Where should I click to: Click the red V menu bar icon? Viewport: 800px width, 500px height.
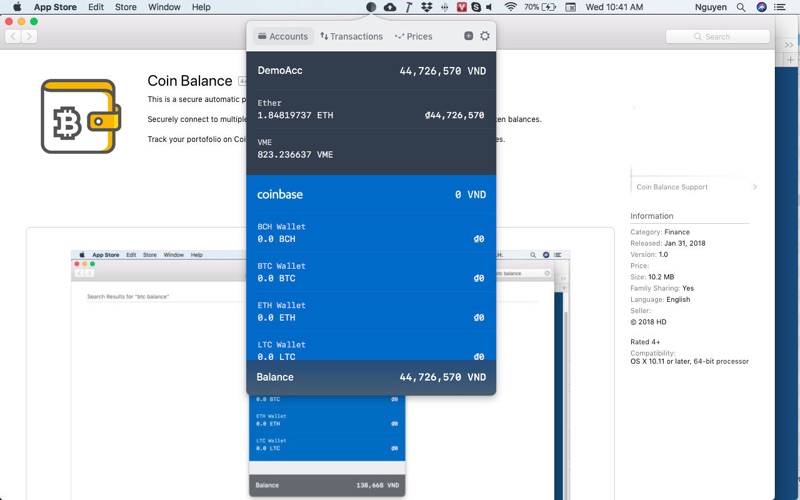(x=462, y=7)
